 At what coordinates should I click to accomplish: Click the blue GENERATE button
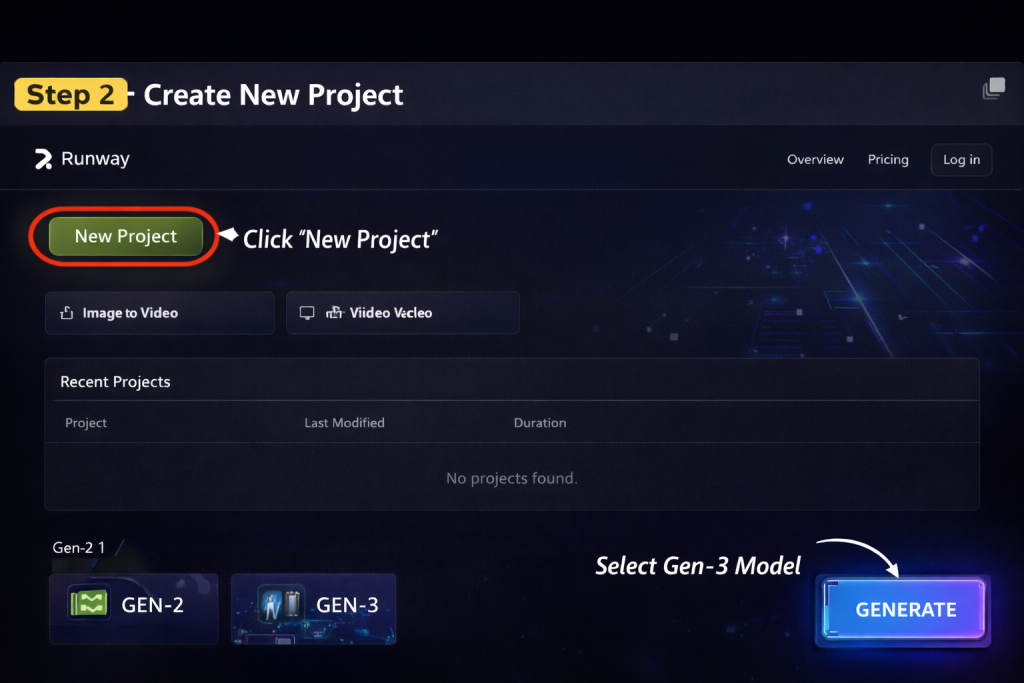(905, 609)
